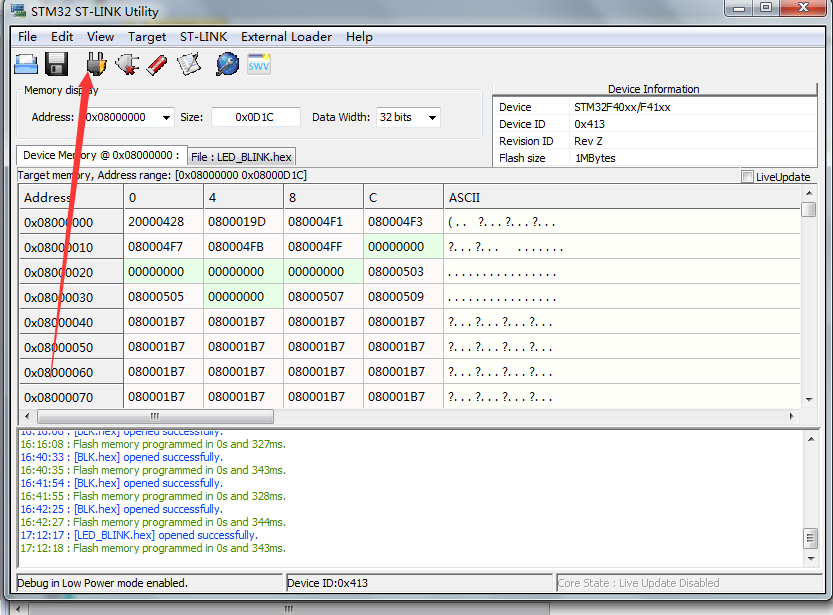Click log panel scroll up arrow
Screen dimensions: 833x615
(811, 439)
